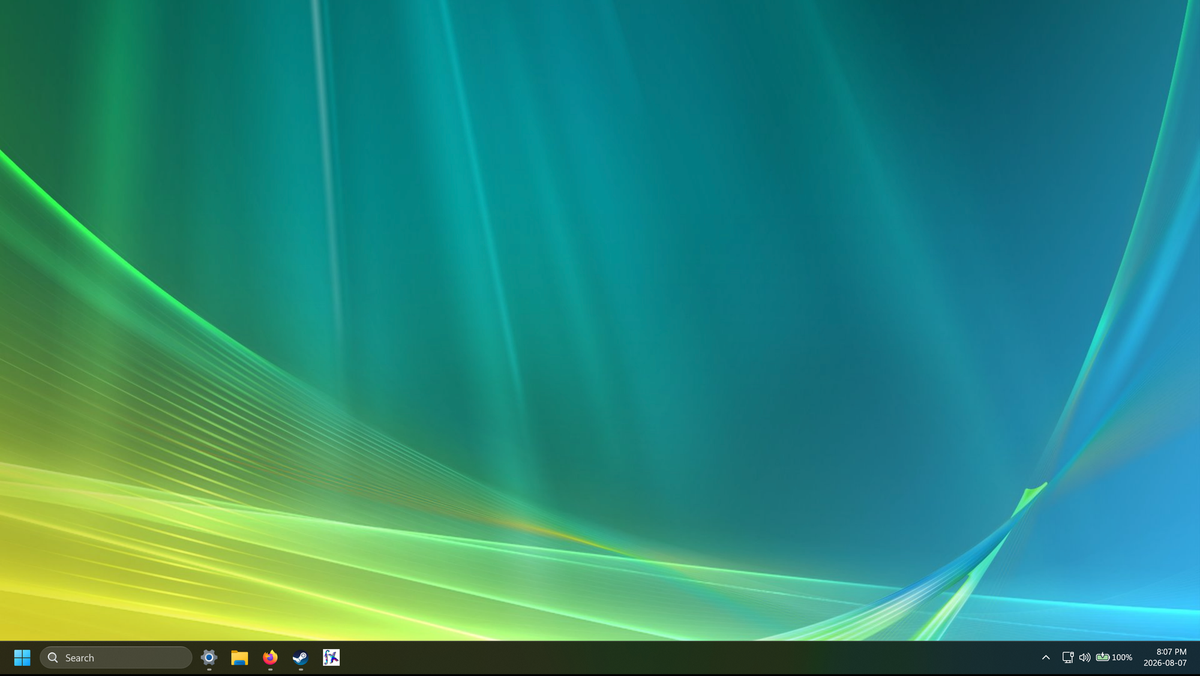The width and height of the screenshot is (1200, 676).
Task: Open the Windows Start menu
Action: [x=22, y=657]
